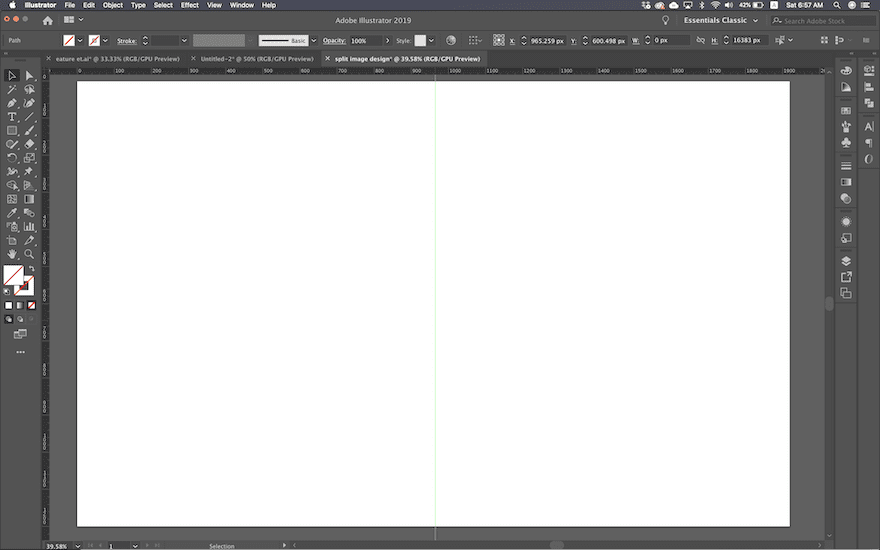
Task: Choose the Type tool
Action: (x=12, y=117)
